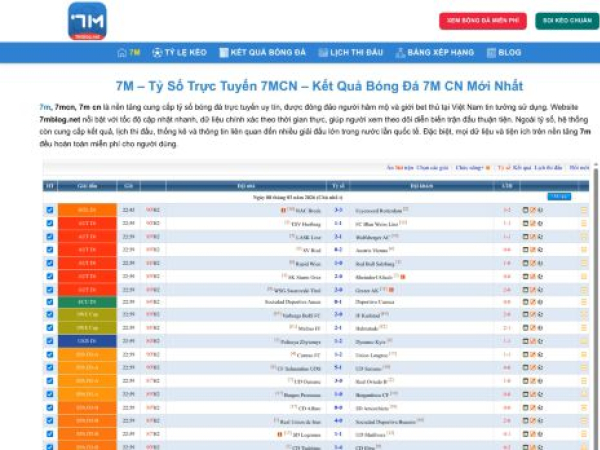Open match analysis icon in CD Alfaro row
Screen dimensions: 600x450
tap(525, 408)
